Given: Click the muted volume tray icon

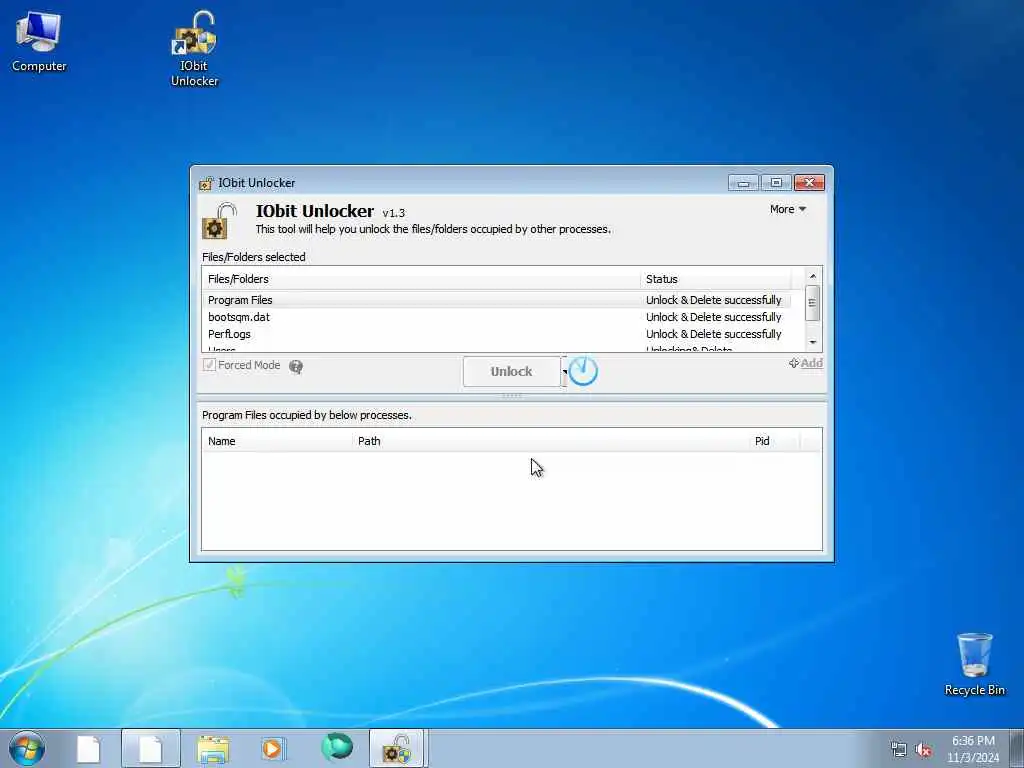Looking at the screenshot, I should 923,750.
